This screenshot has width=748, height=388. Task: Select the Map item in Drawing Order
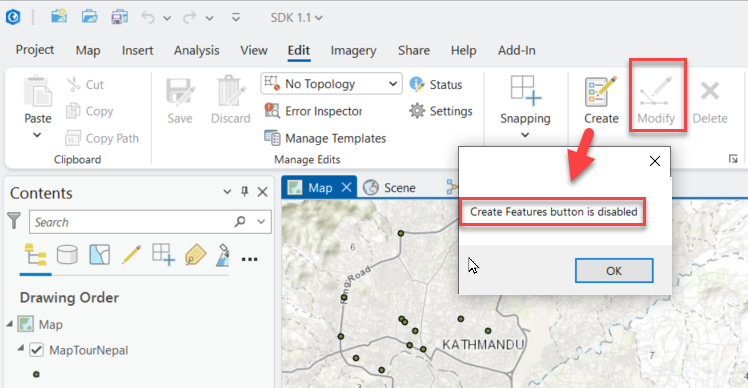pos(50,325)
